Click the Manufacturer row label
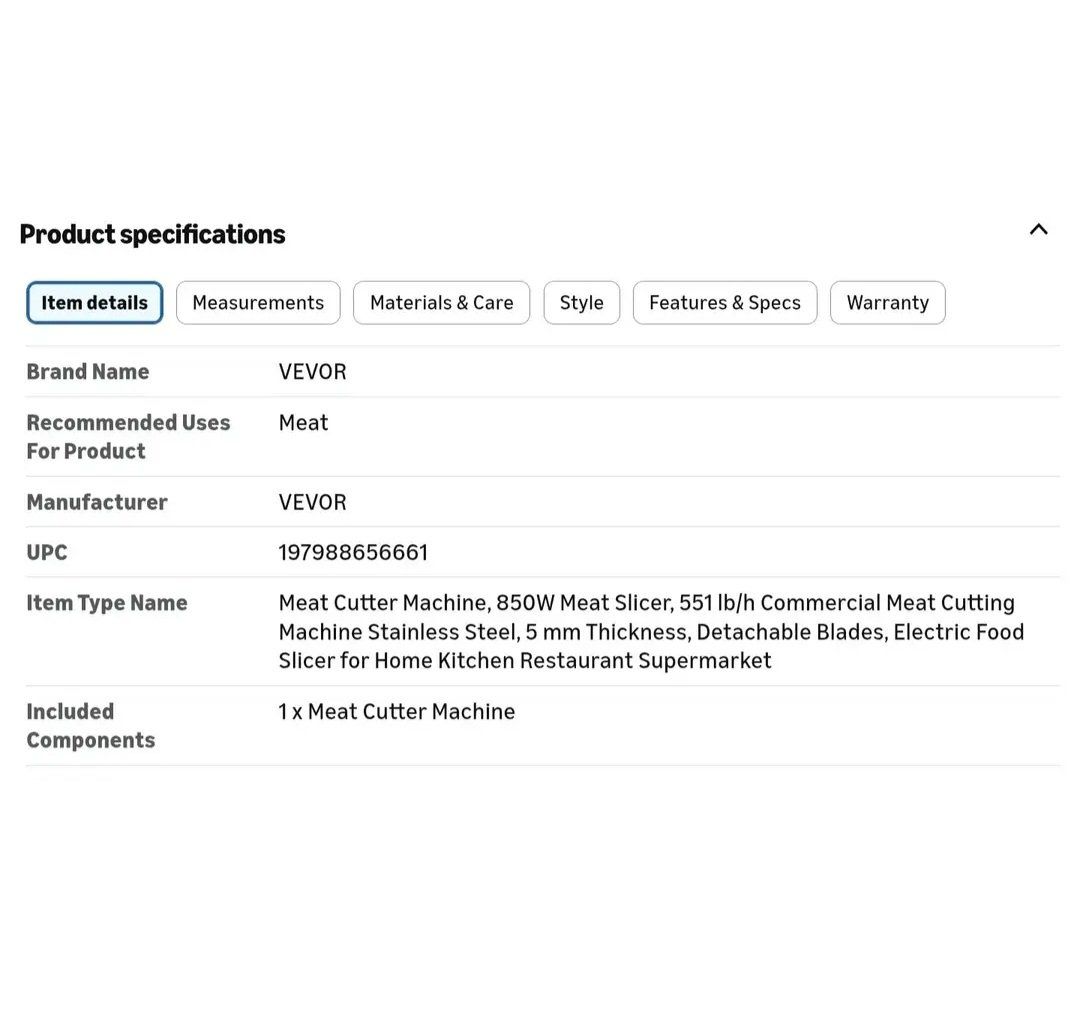Screen dimensions: 1080x1010 (97, 502)
